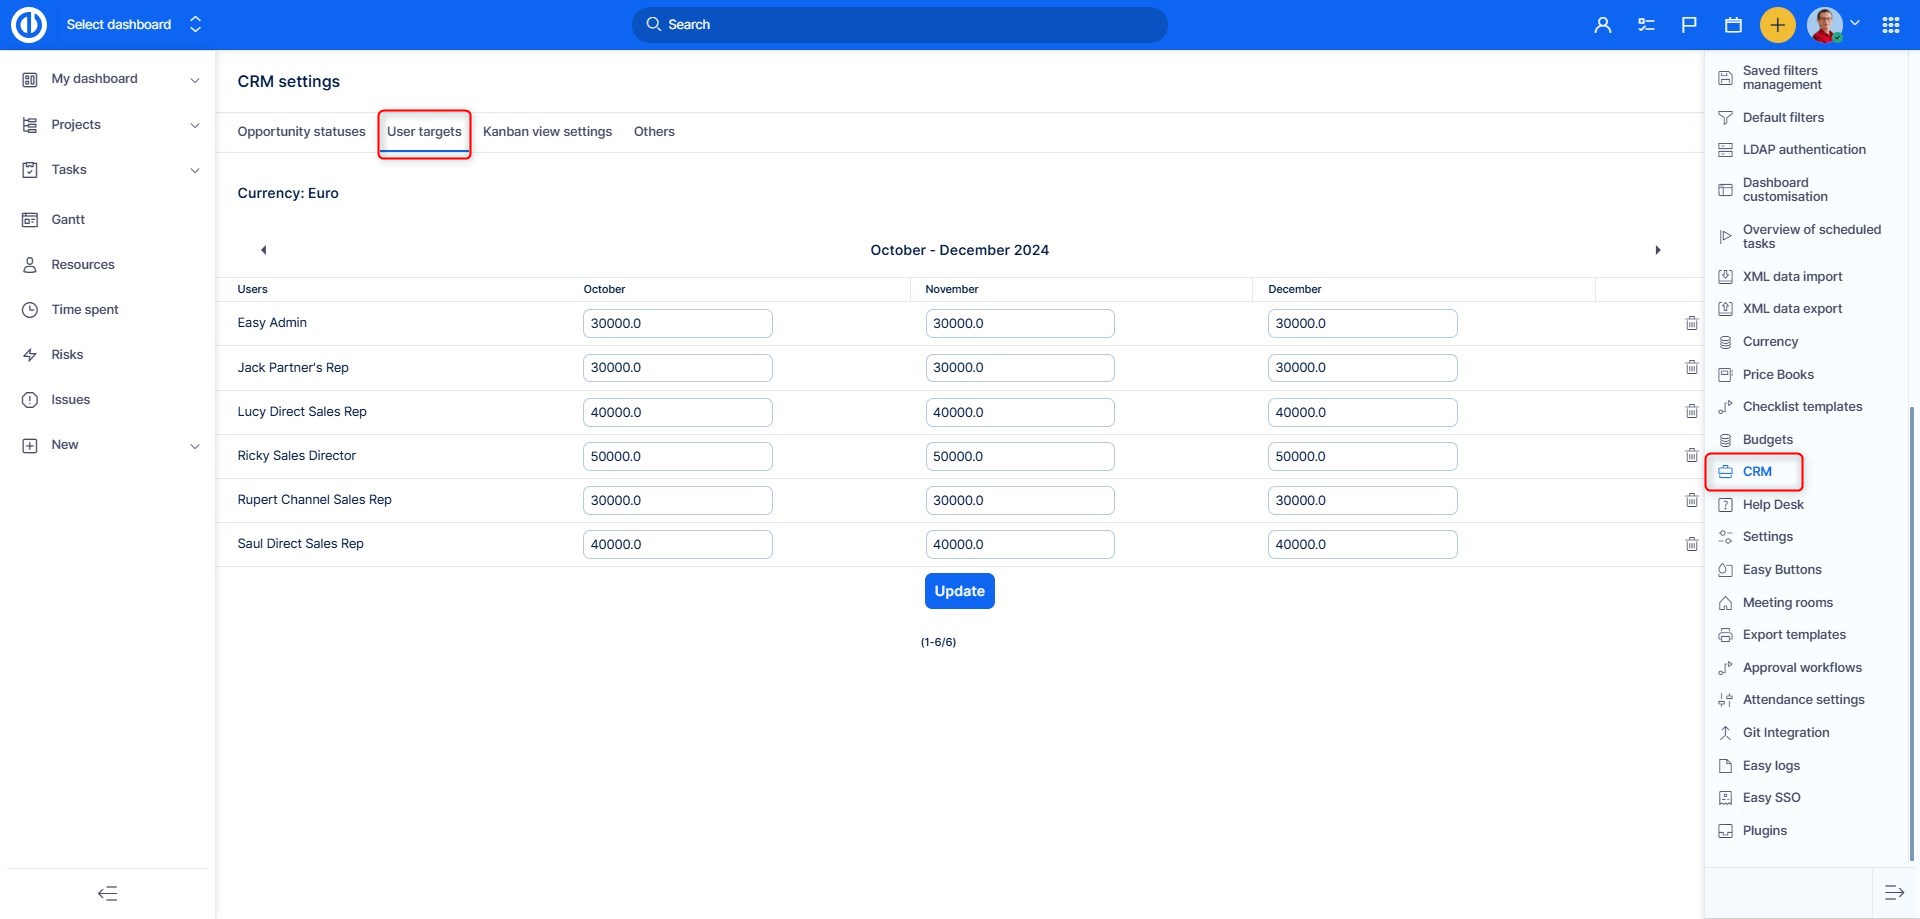Viewport: 1920px width, 919px height.
Task: Click the yellow plus quick-add button
Action: (1777, 25)
